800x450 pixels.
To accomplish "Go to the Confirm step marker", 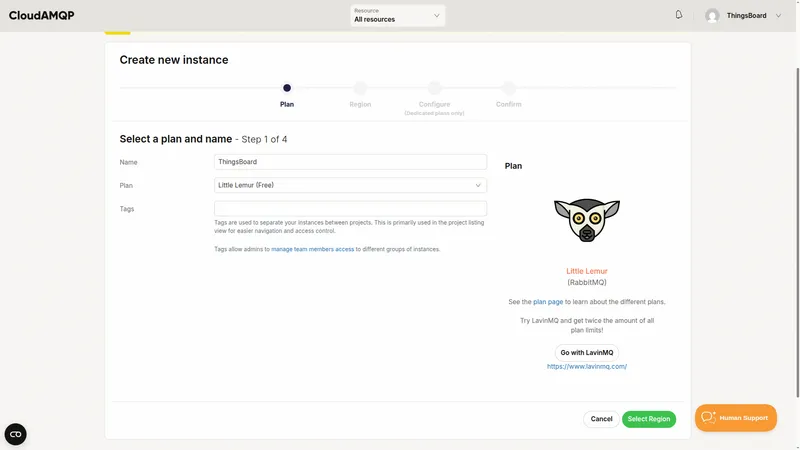I will pyautogui.click(x=508, y=88).
